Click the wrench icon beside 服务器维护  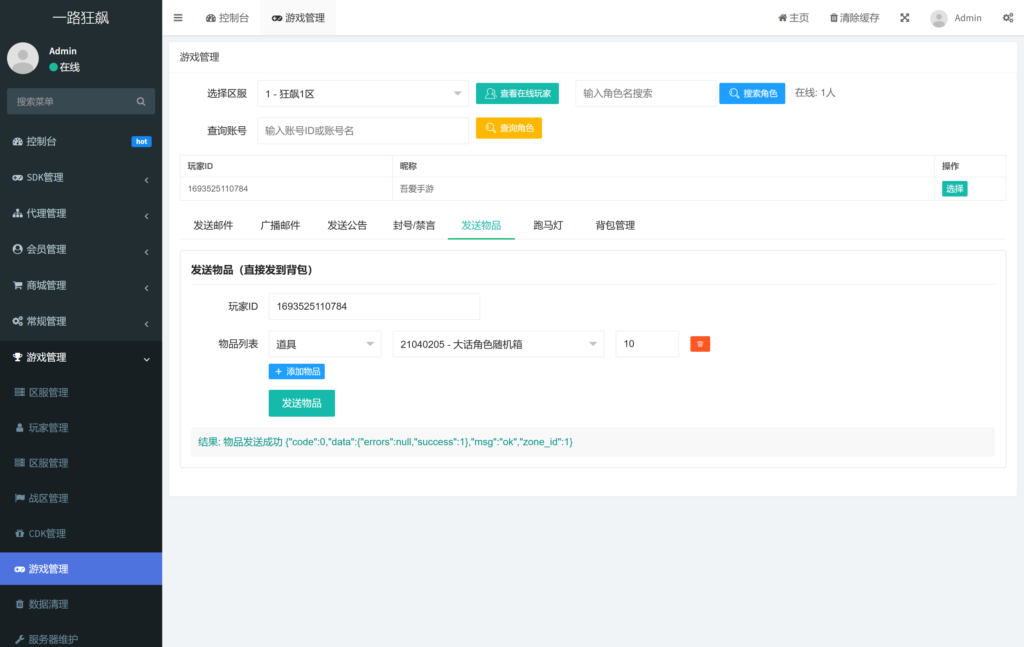click(20, 639)
